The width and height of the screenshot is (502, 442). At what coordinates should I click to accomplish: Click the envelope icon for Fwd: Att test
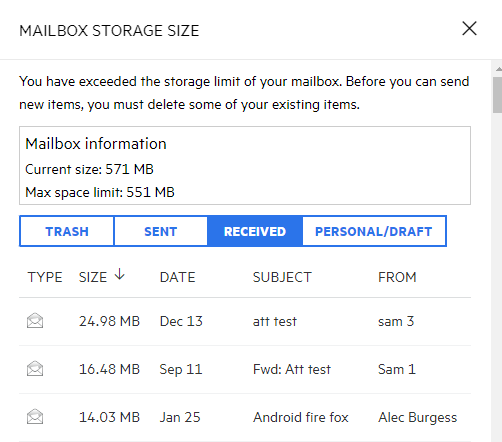pos(35,369)
